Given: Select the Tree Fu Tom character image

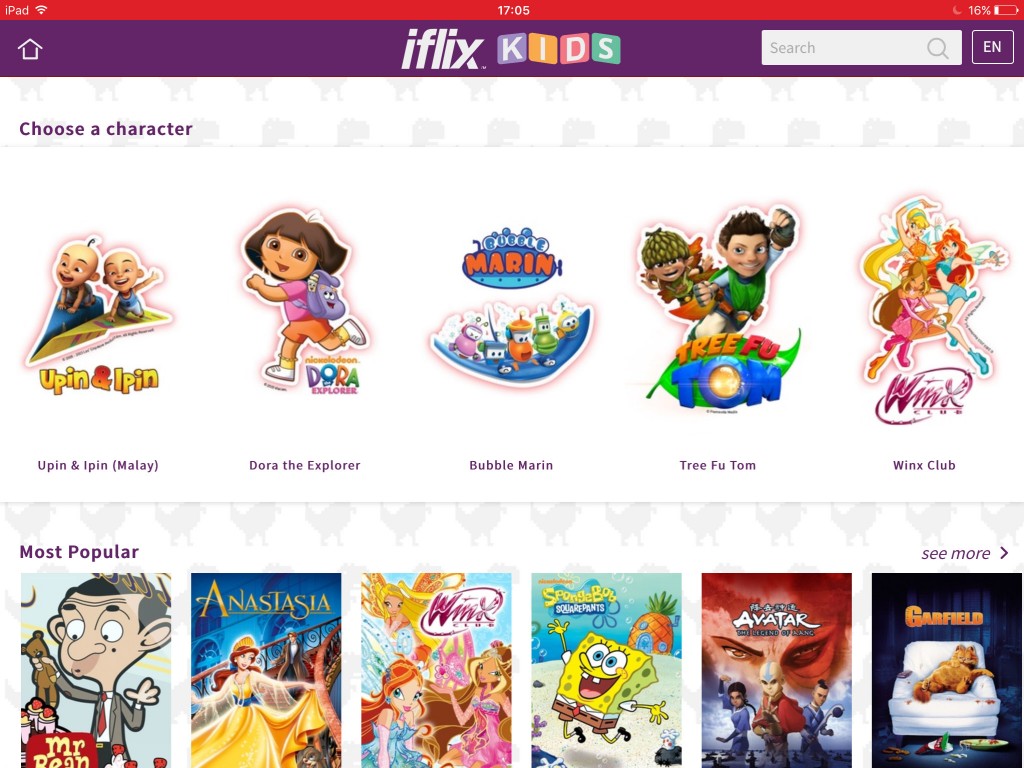Looking at the screenshot, I should [x=718, y=308].
